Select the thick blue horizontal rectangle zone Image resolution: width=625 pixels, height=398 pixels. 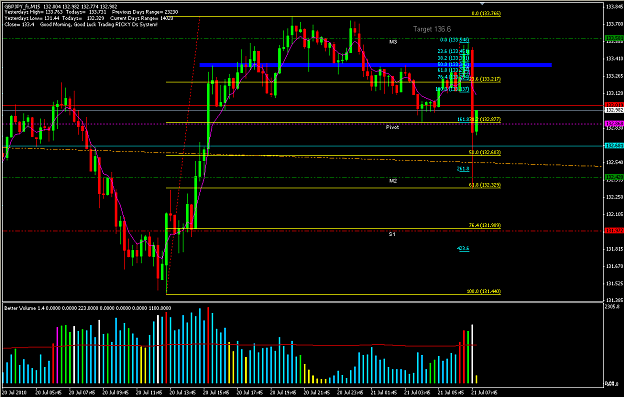point(375,65)
